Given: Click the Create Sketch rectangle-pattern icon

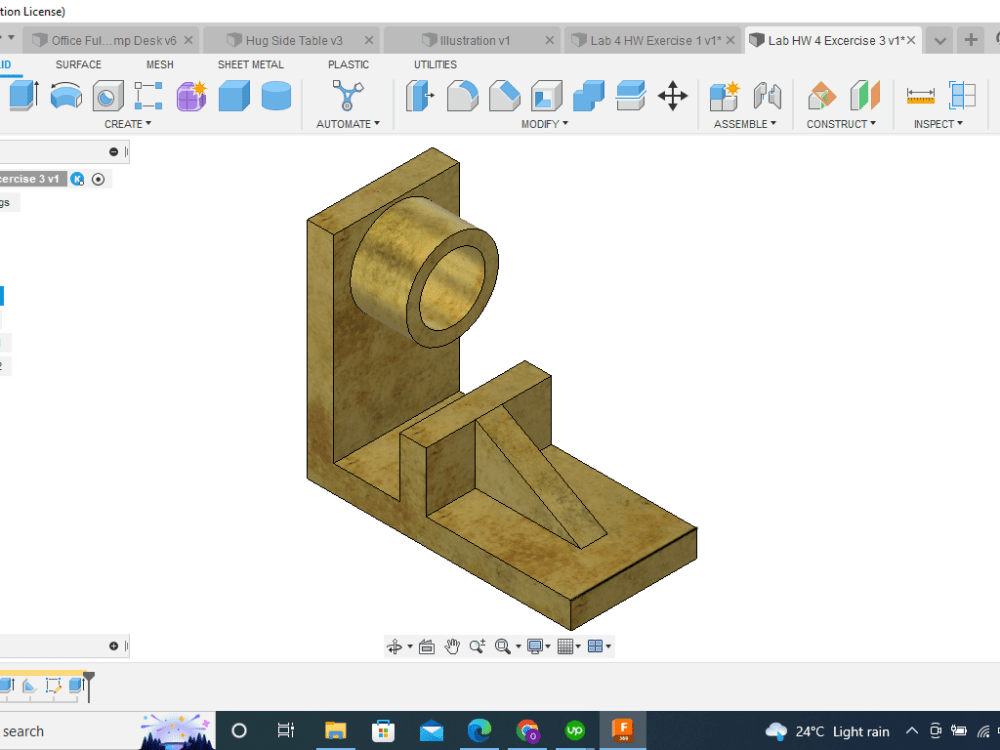Looking at the screenshot, I should (149, 96).
